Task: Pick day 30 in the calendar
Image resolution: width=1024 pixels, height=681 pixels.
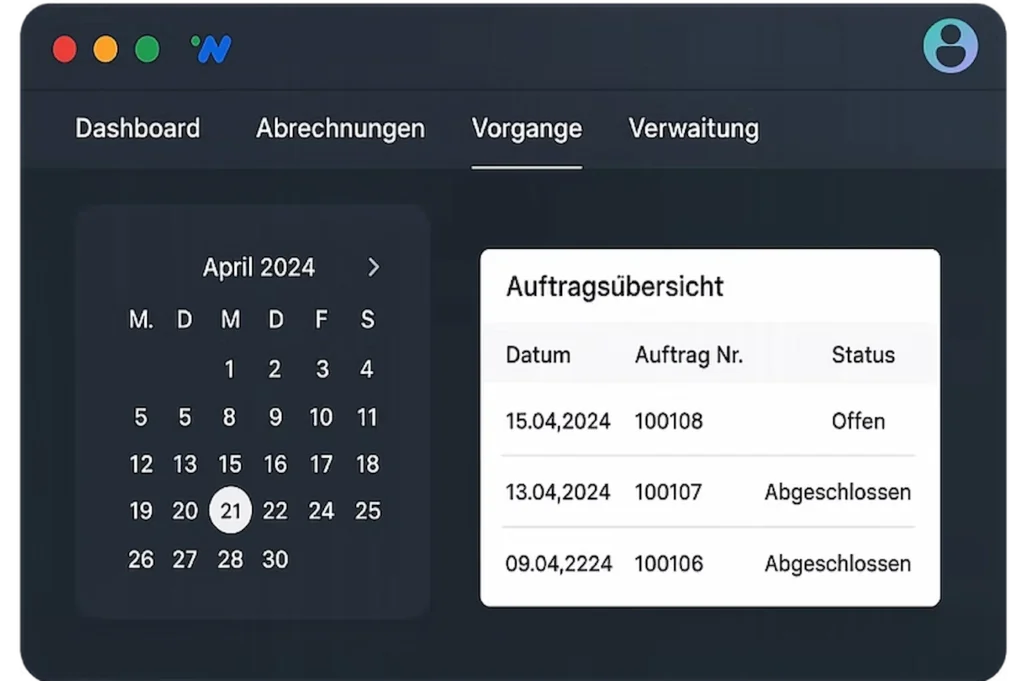Action: (275, 559)
